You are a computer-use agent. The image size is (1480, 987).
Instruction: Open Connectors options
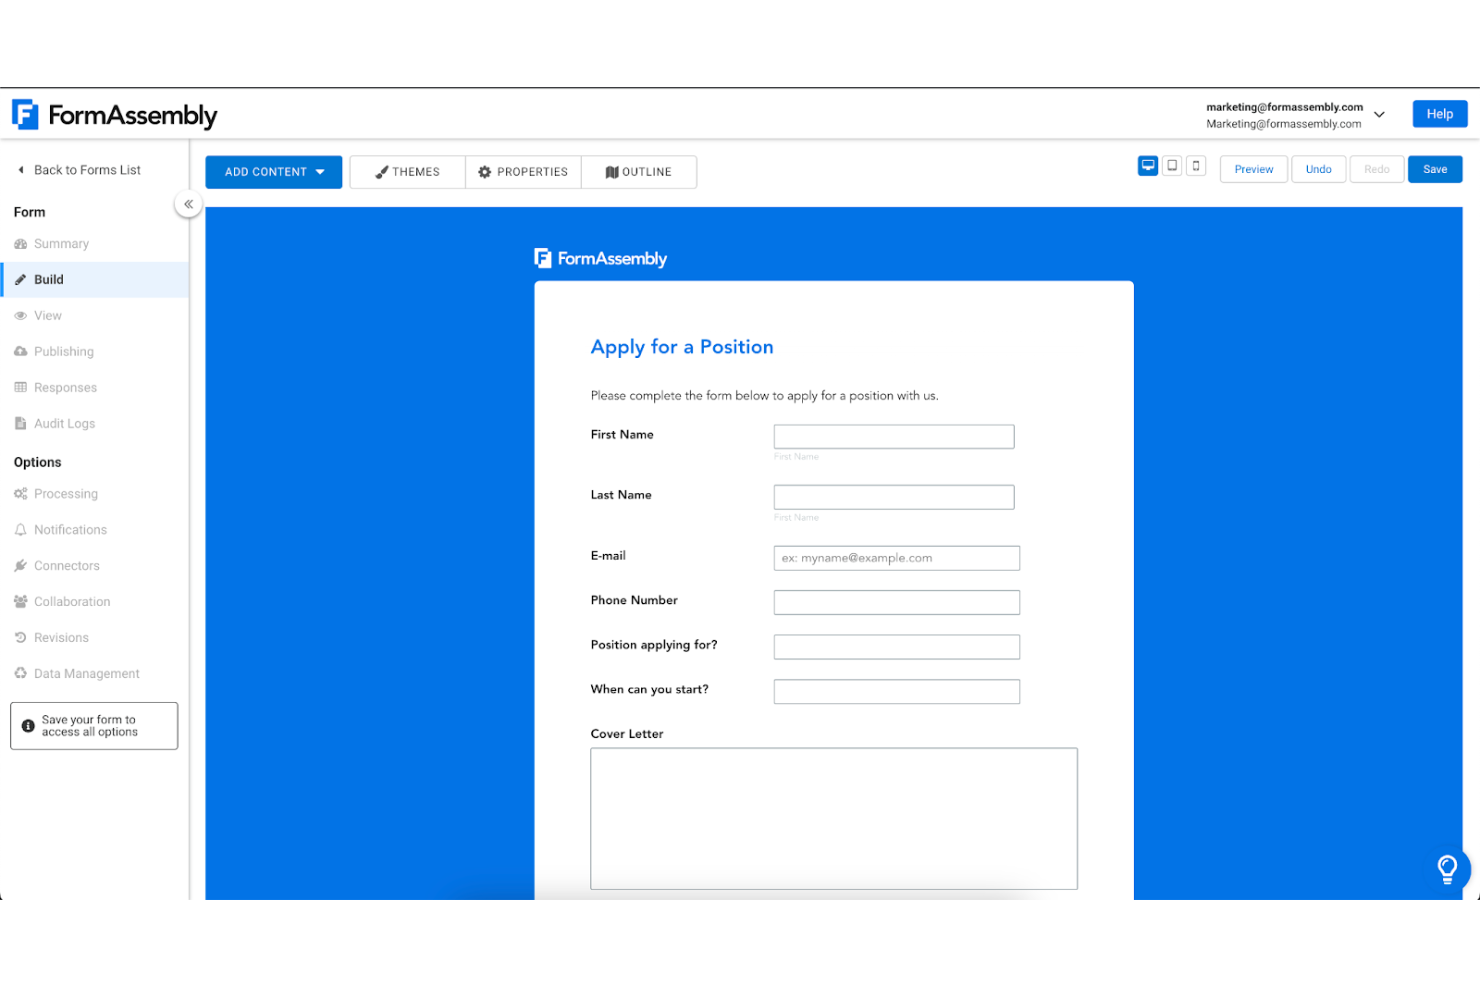[x=95, y=566]
